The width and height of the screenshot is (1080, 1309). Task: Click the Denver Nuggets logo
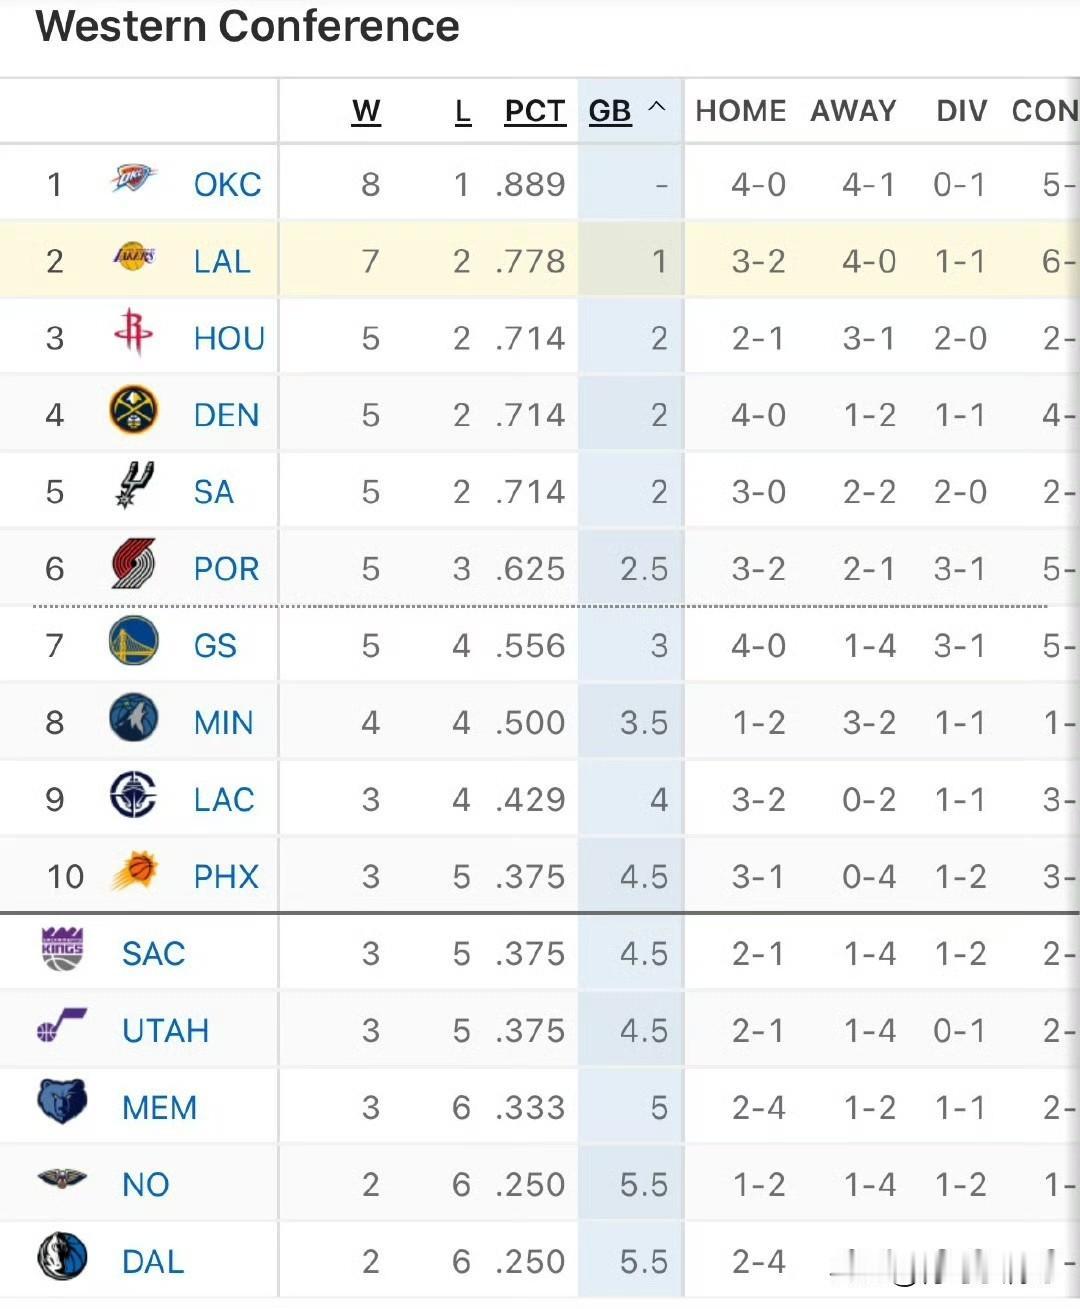[x=133, y=410]
